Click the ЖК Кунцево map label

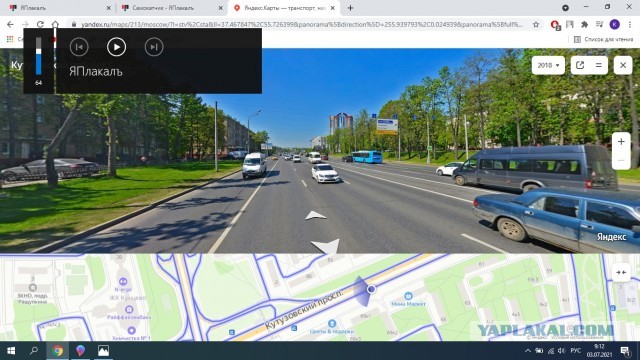127,298
